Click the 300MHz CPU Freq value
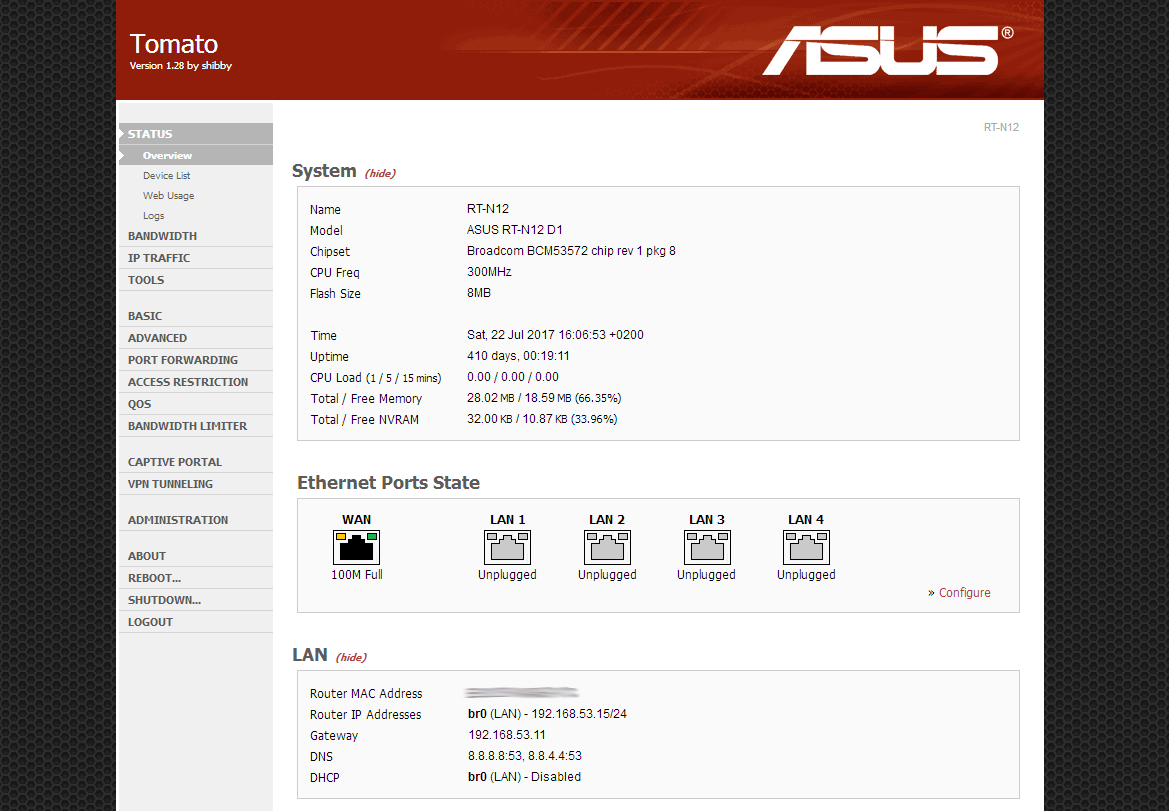The width and height of the screenshot is (1169, 811). 489,272
